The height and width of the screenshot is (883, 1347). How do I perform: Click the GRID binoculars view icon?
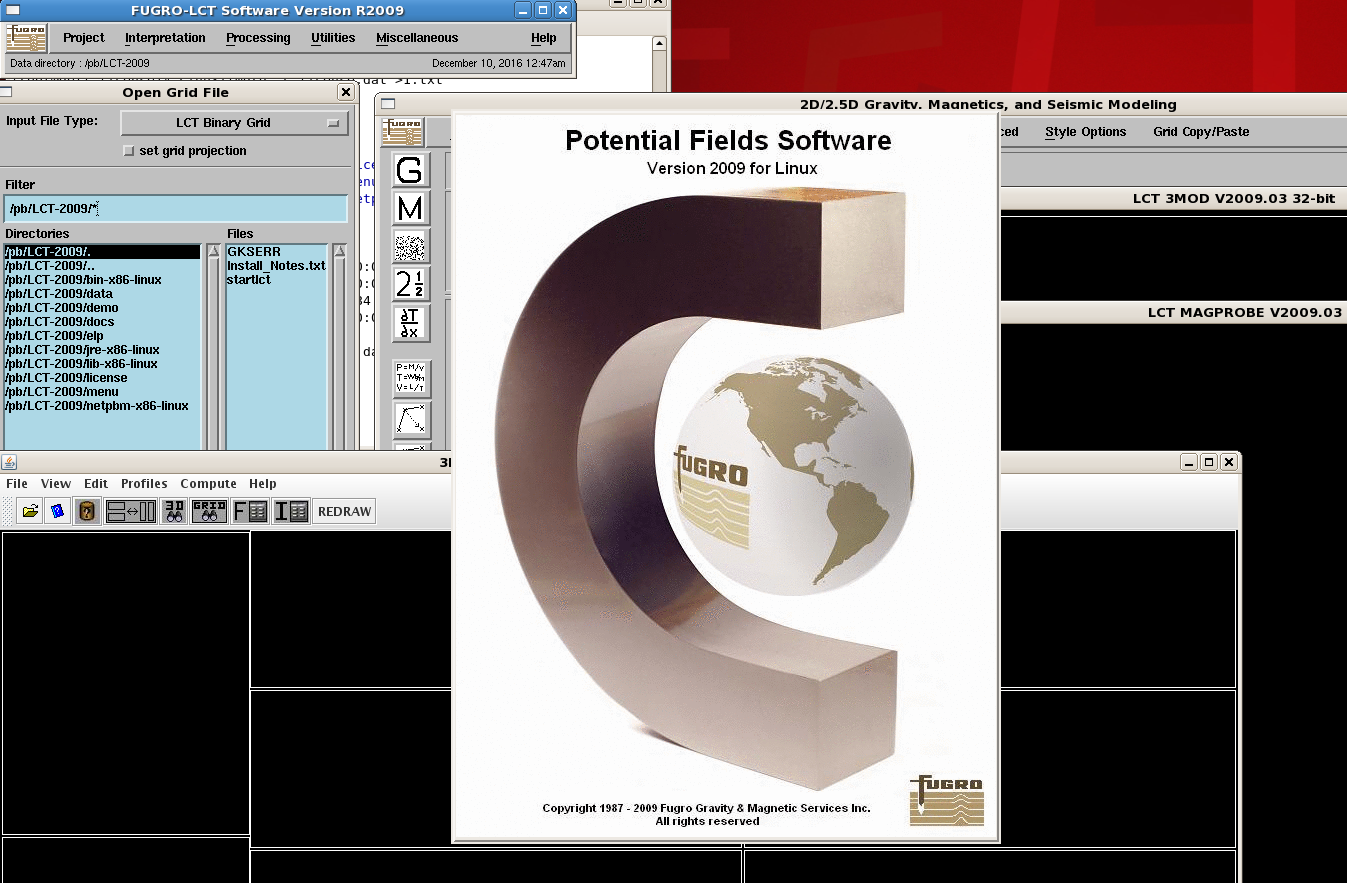209,511
